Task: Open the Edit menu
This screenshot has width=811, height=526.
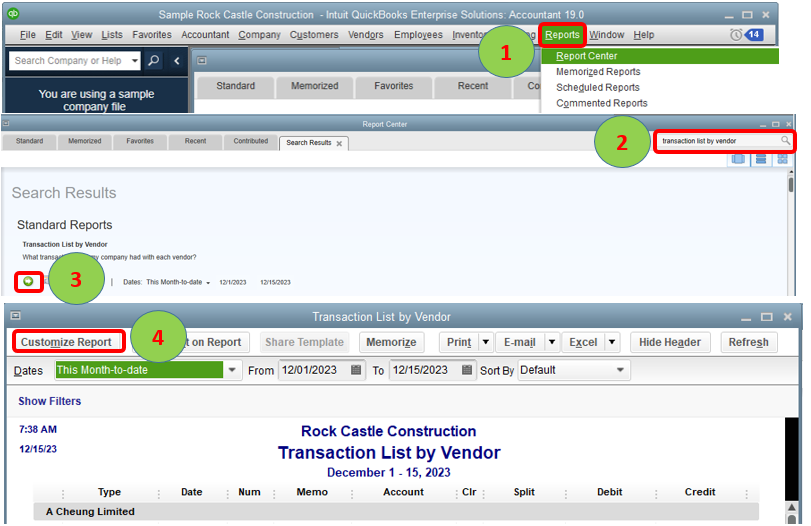Action: tap(53, 35)
